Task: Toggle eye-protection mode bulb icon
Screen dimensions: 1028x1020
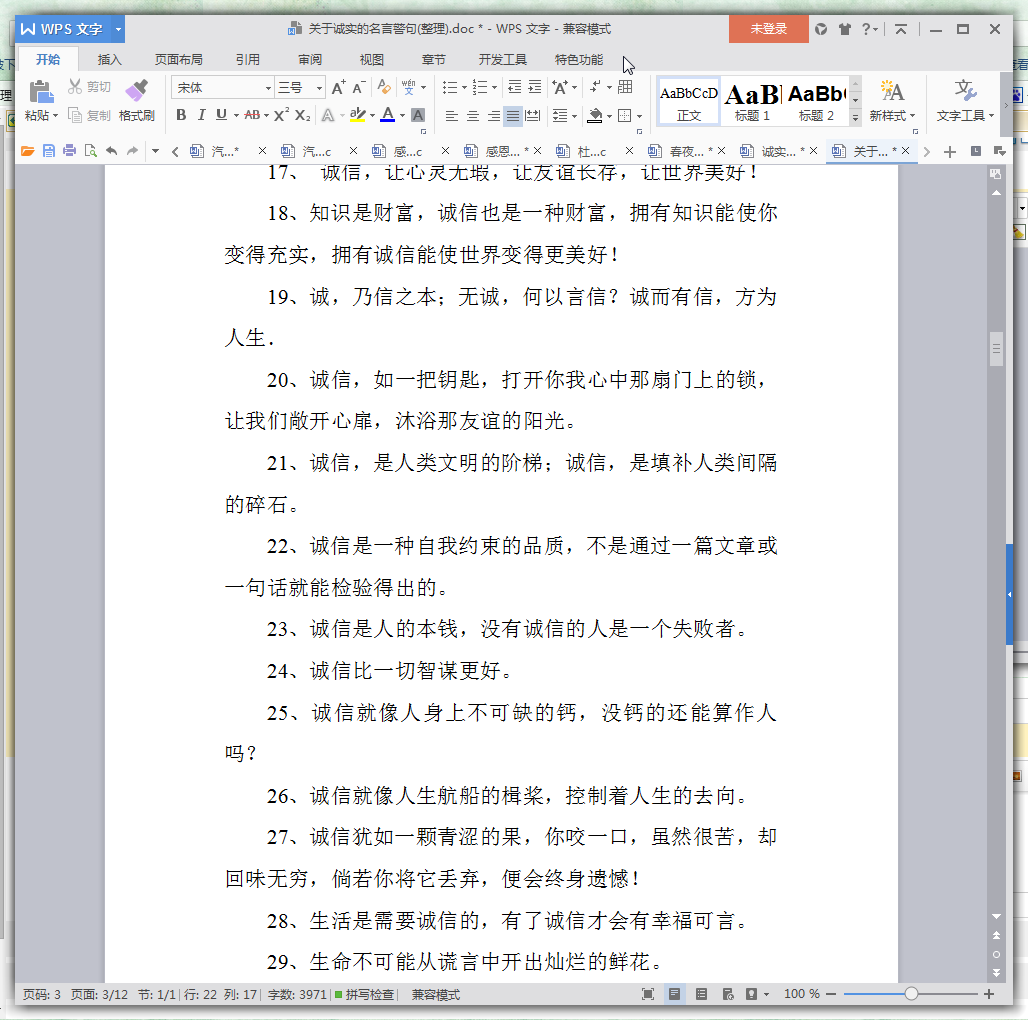Action: (752, 994)
